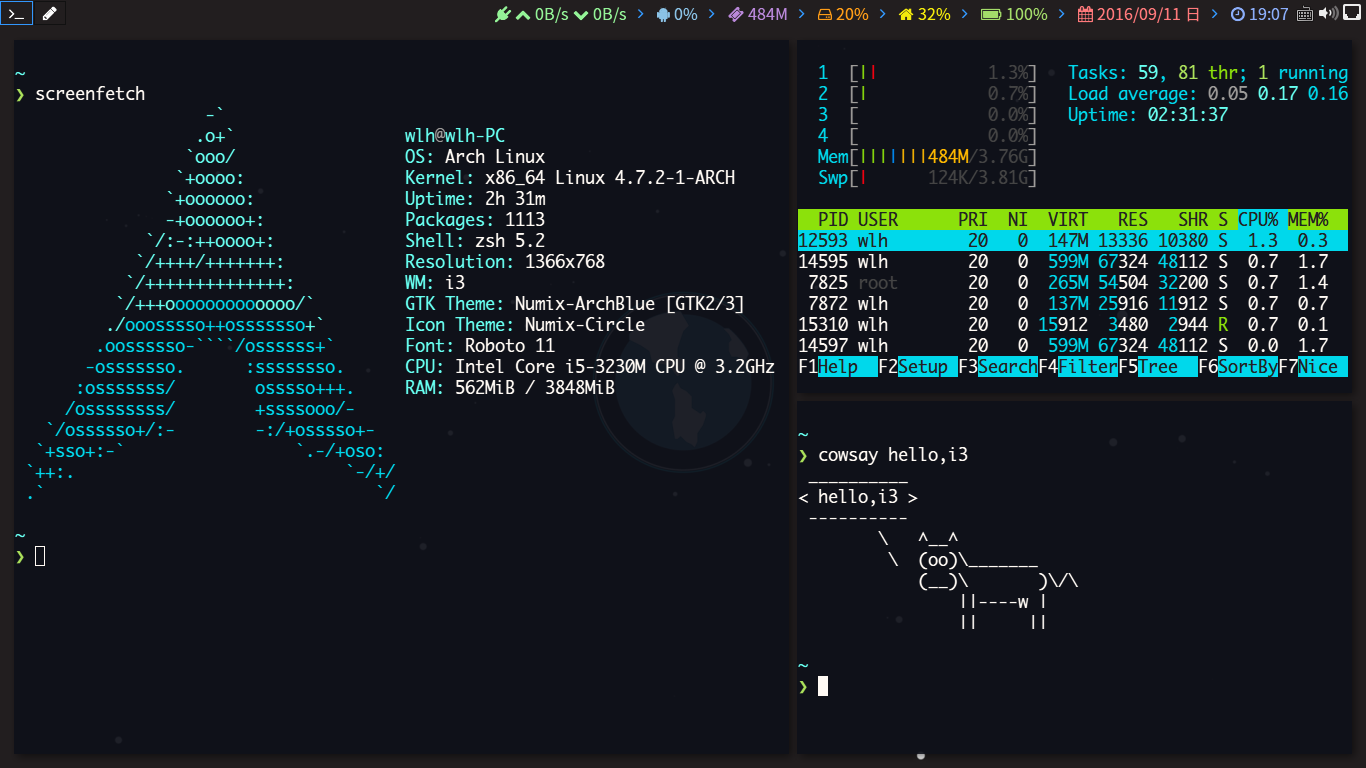The image size is (1366, 768).
Task: Click the RAM: 562MiB / 3848MiB line
Action: [510, 388]
